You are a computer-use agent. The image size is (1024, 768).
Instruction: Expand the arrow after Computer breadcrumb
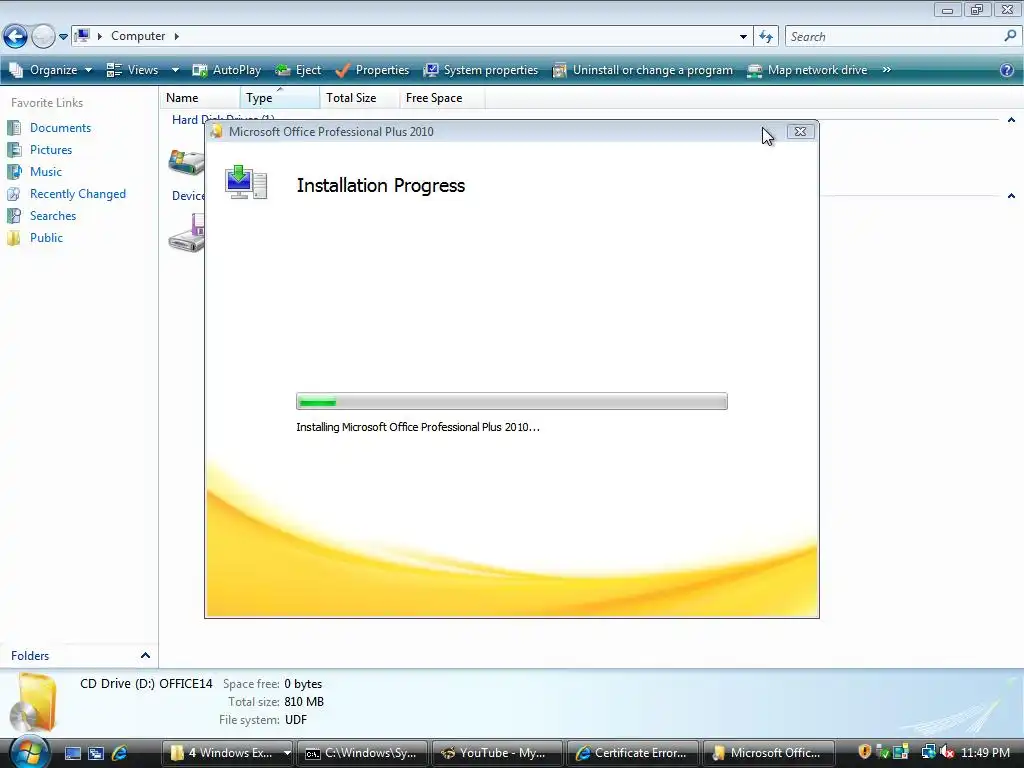tap(176, 36)
